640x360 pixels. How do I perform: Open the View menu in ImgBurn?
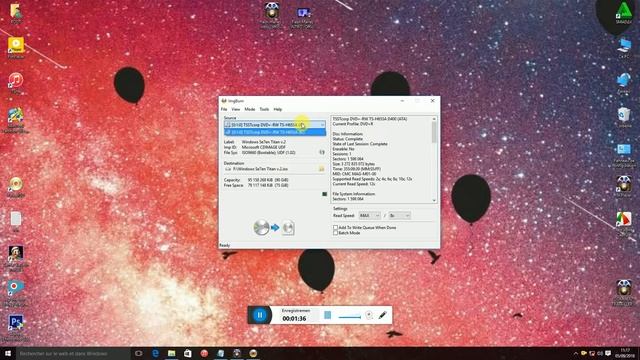point(236,109)
